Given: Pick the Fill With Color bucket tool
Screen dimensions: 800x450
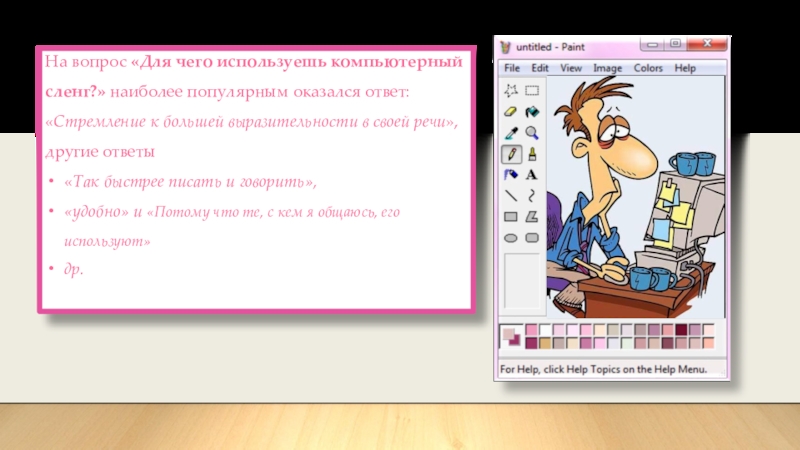Looking at the screenshot, I should (532, 112).
